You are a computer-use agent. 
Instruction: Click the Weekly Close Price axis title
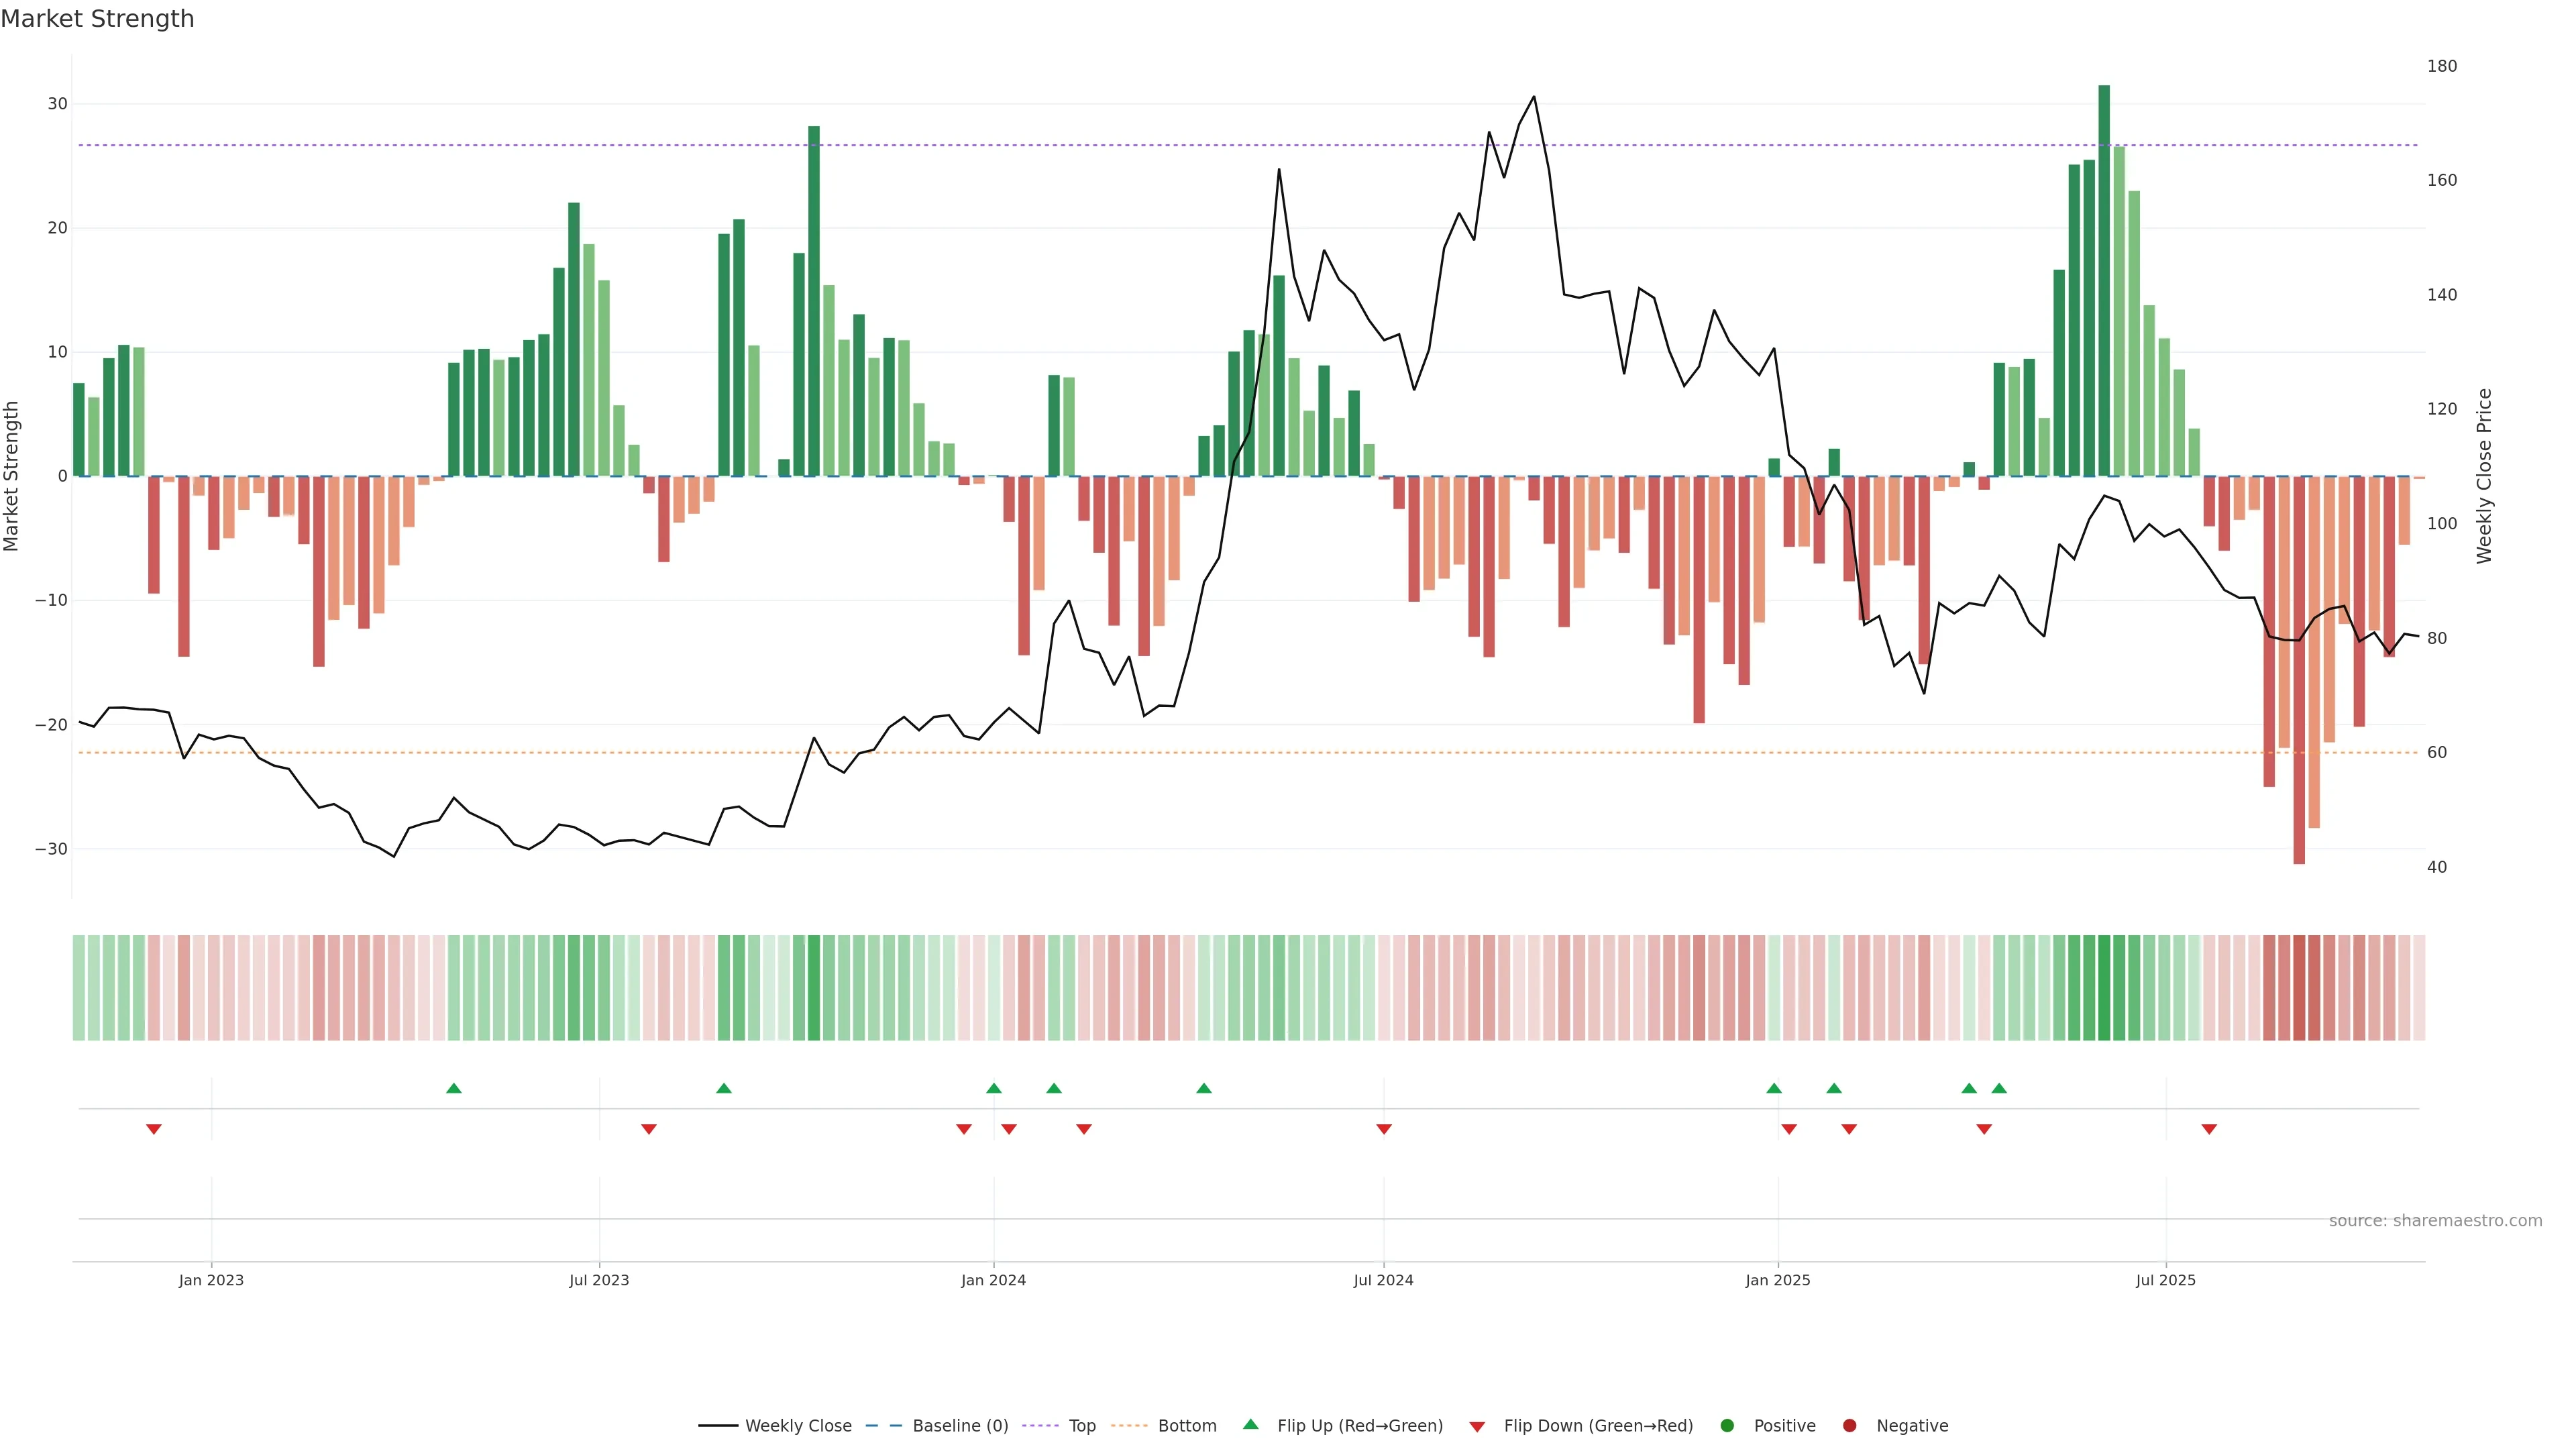pyautogui.click(x=2484, y=476)
